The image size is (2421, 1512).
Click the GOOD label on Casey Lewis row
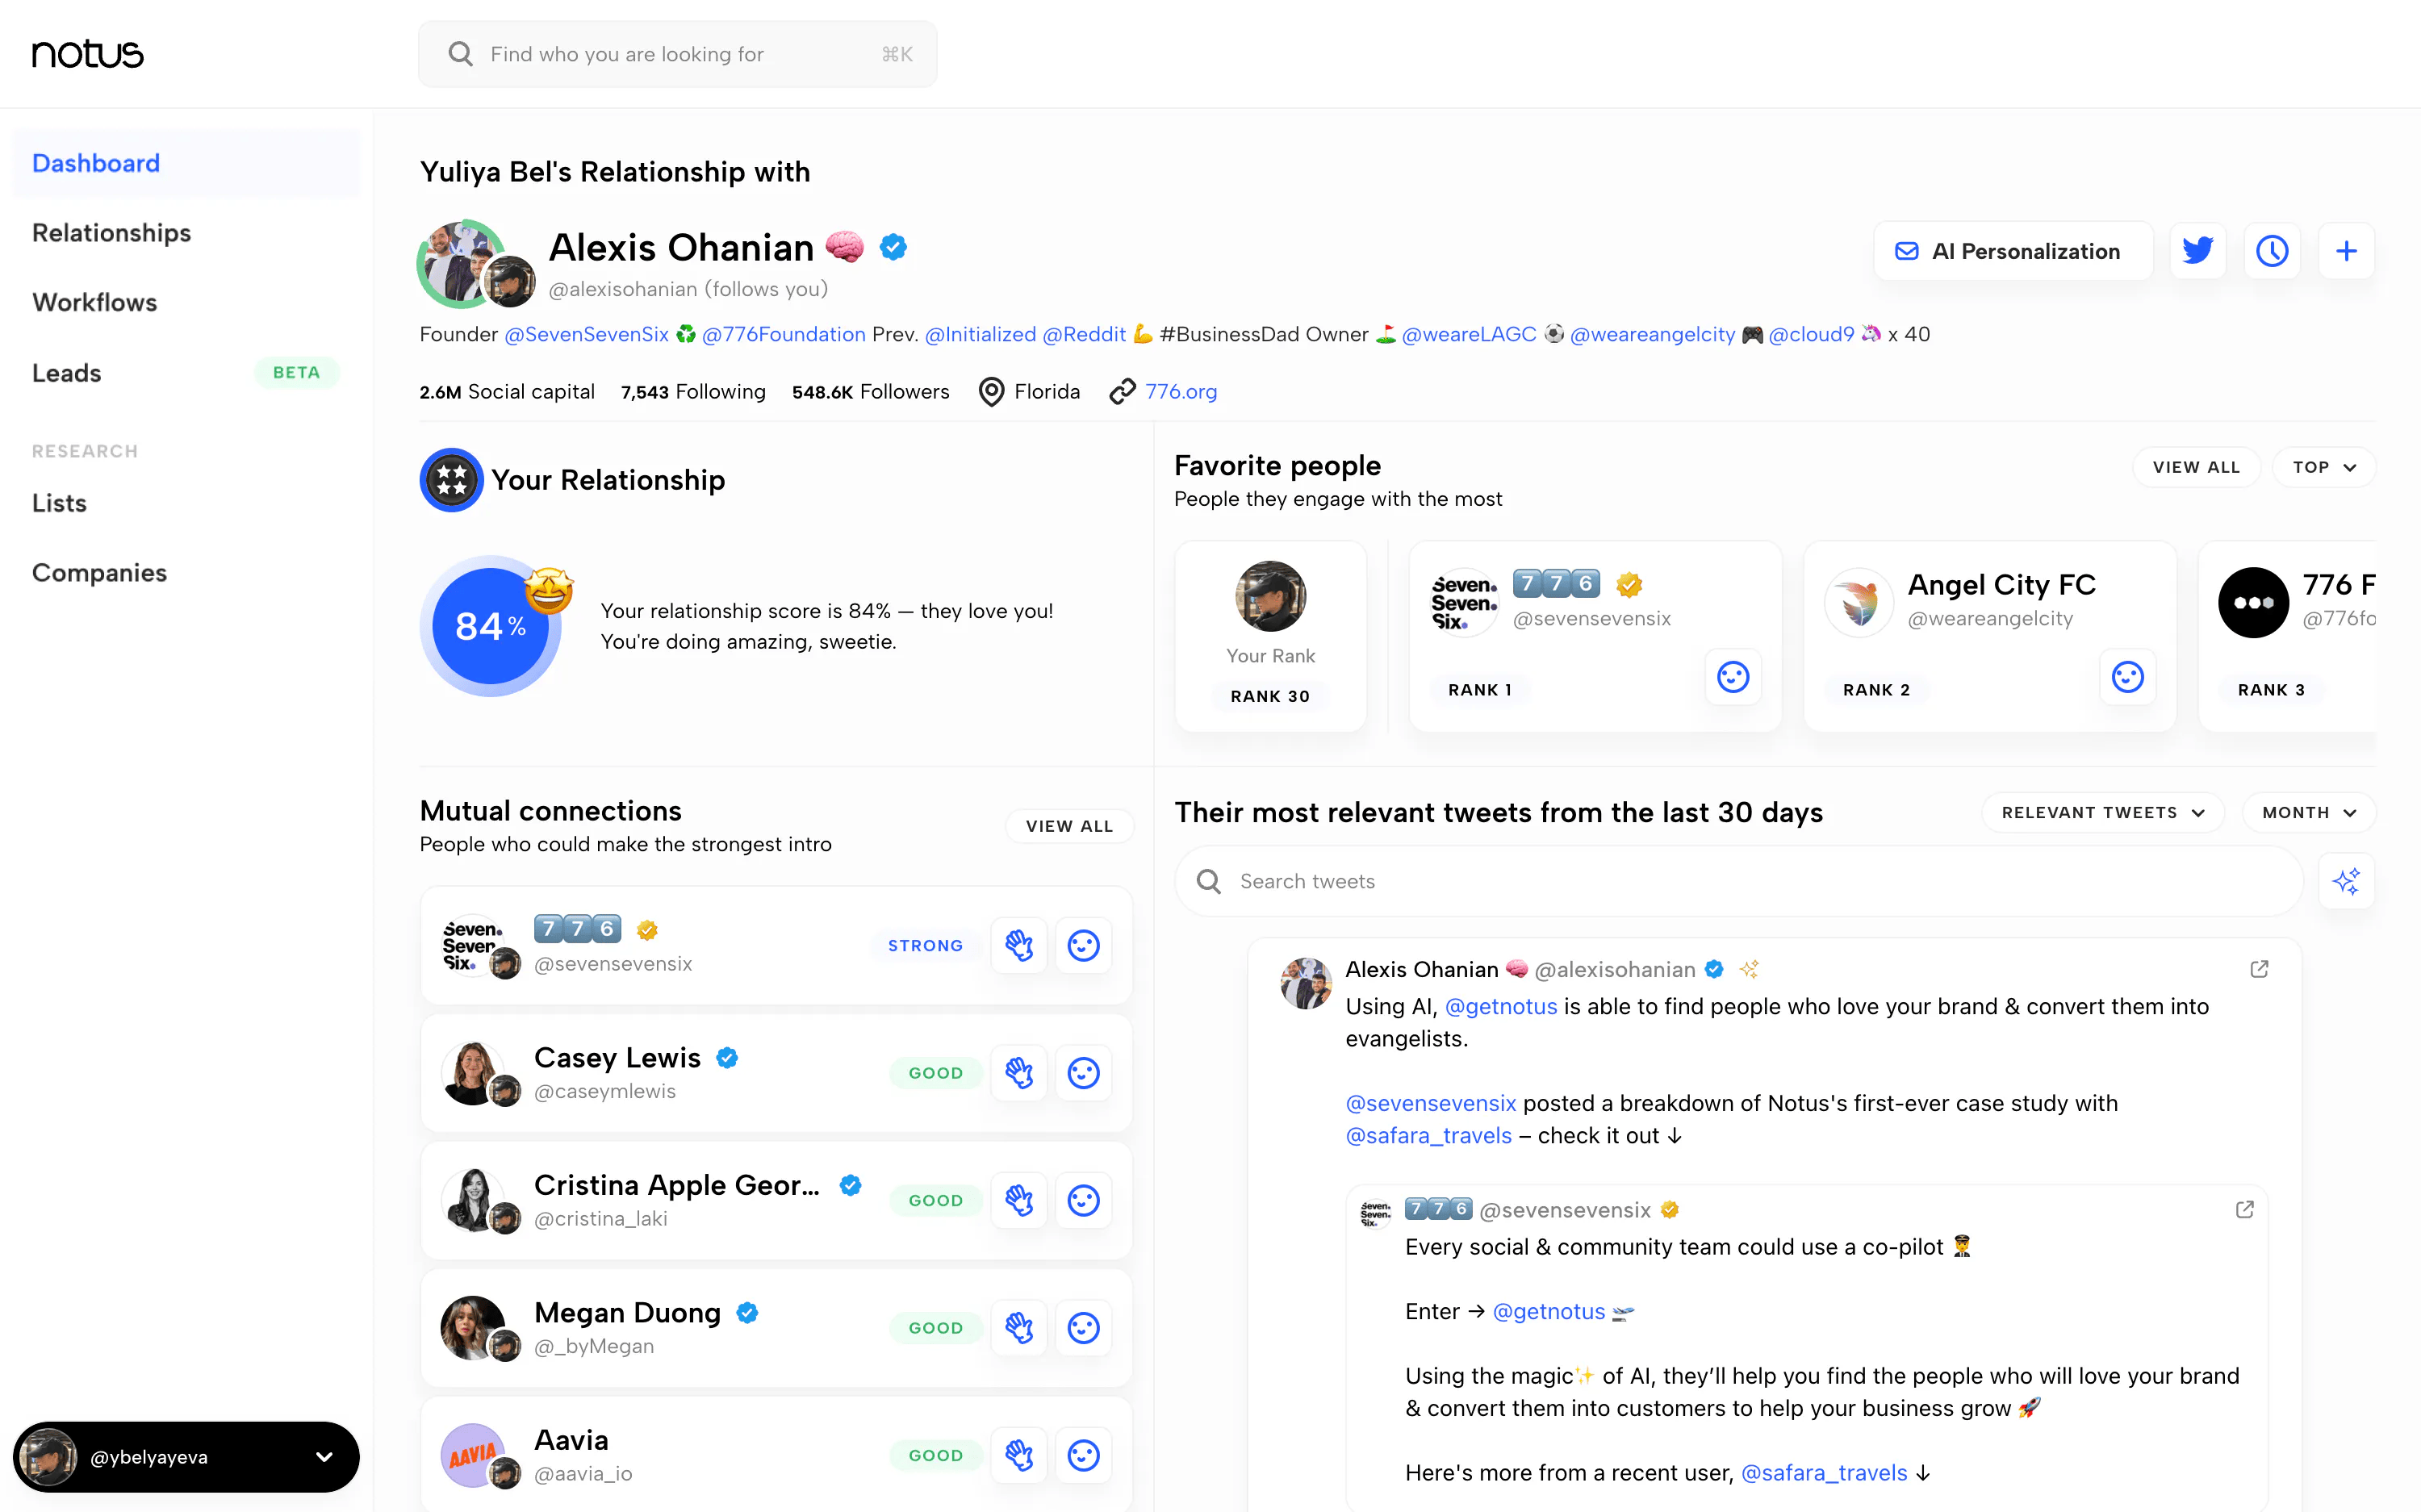pos(935,1073)
